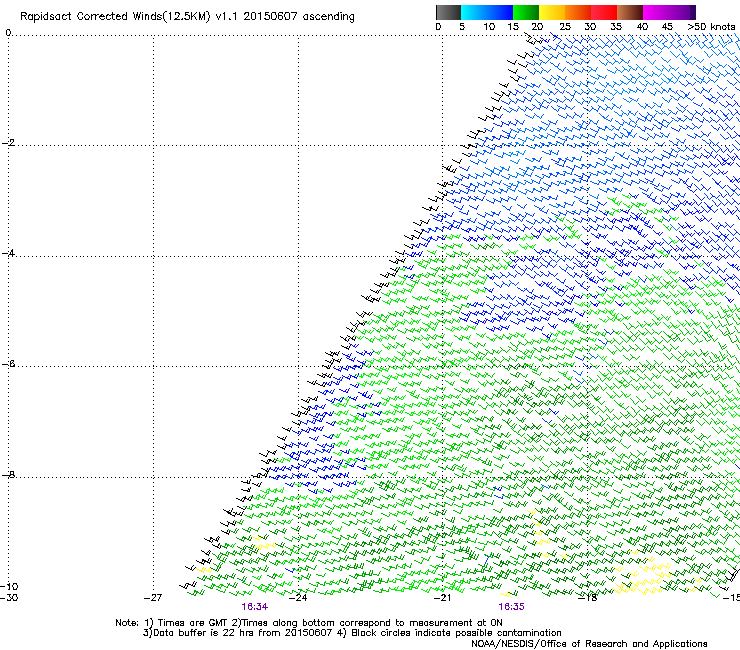Click the yellow 20-25 knots legend swatch
The height and width of the screenshot is (650, 740).
click(x=552, y=12)
